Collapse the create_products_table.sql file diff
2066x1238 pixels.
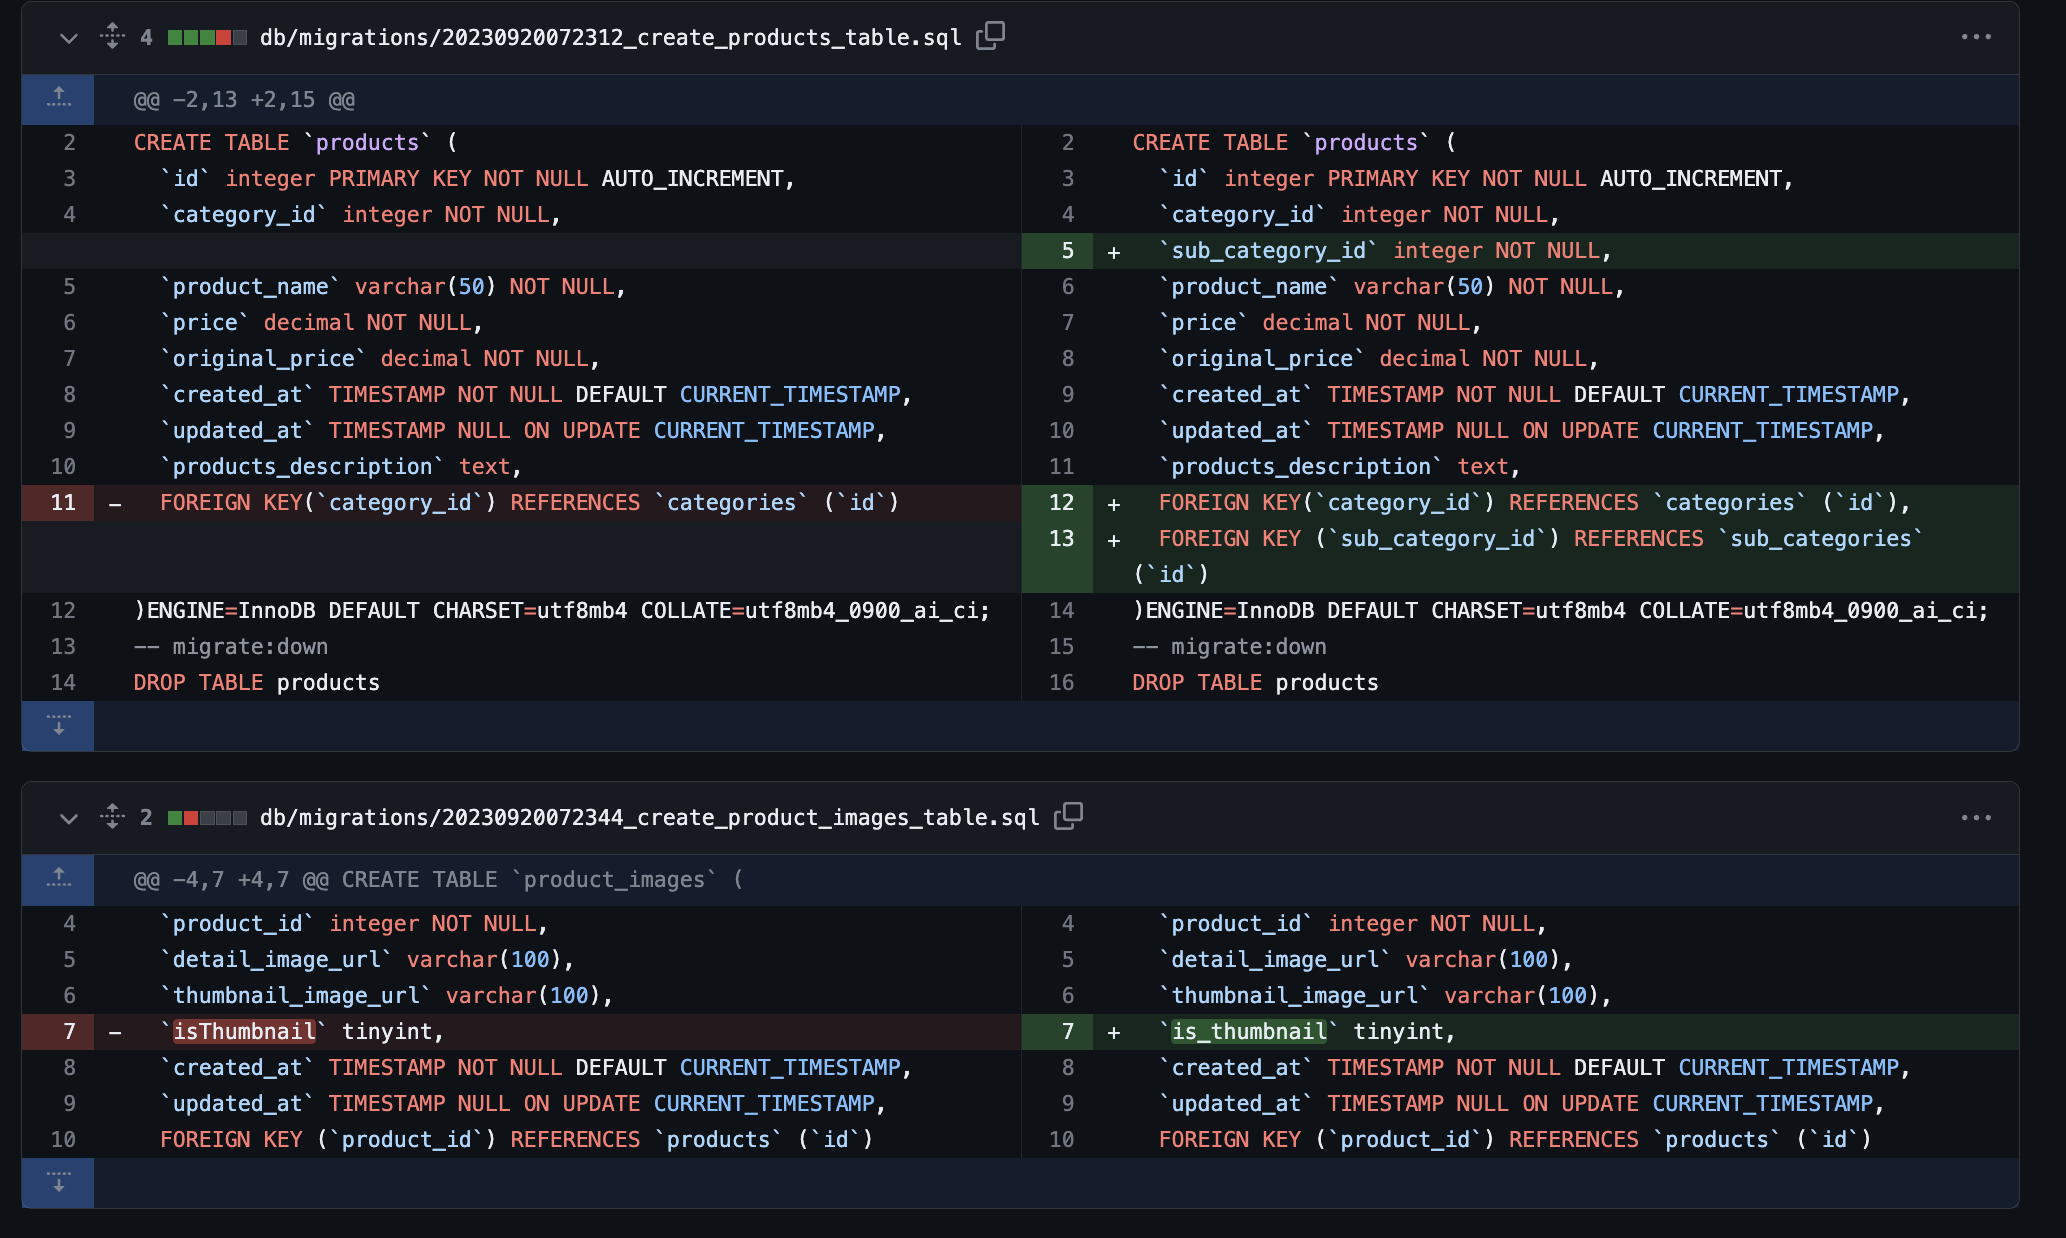[x=68, y=38]
